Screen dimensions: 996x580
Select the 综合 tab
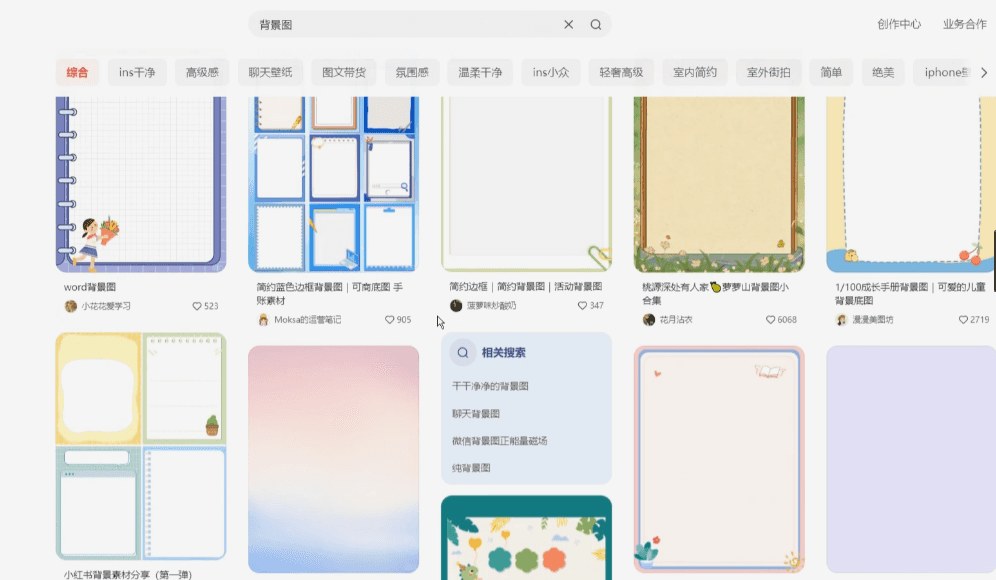[x=77, y=72]
